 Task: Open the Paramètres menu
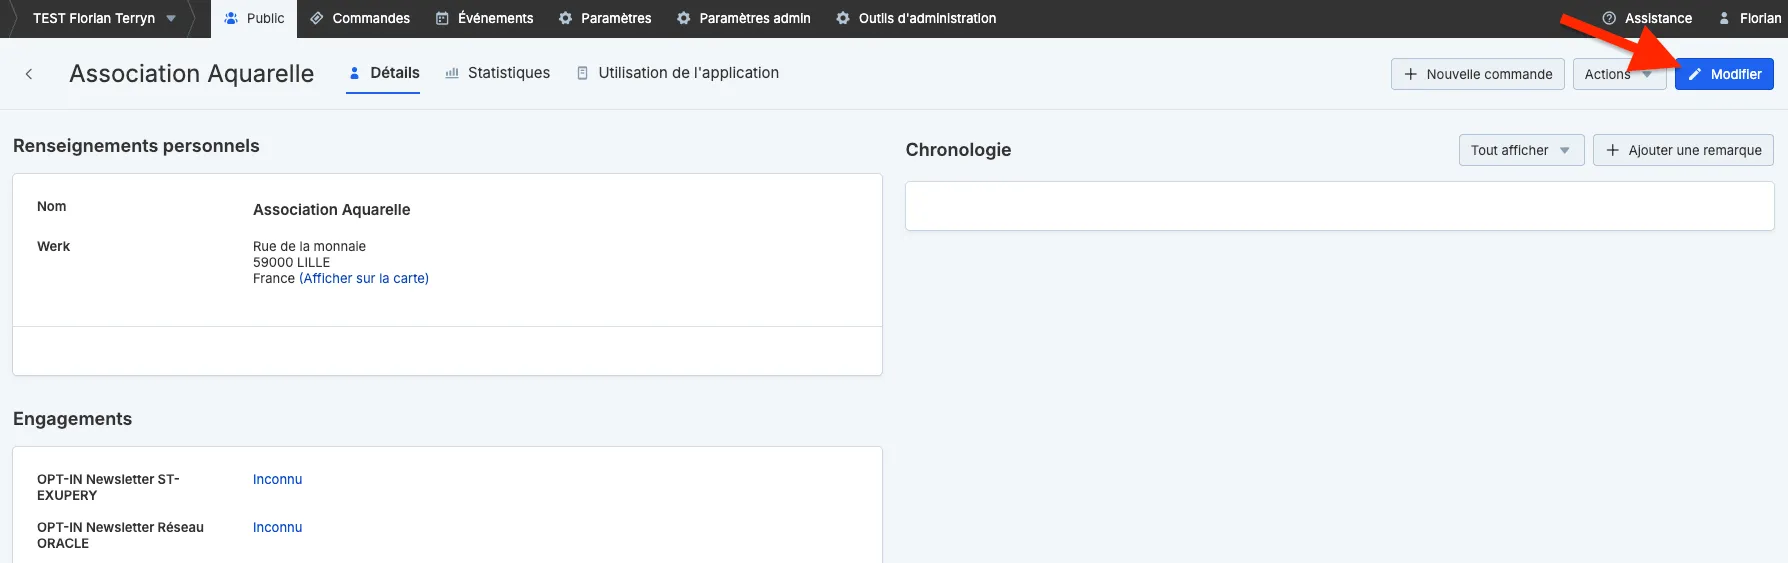605,18
